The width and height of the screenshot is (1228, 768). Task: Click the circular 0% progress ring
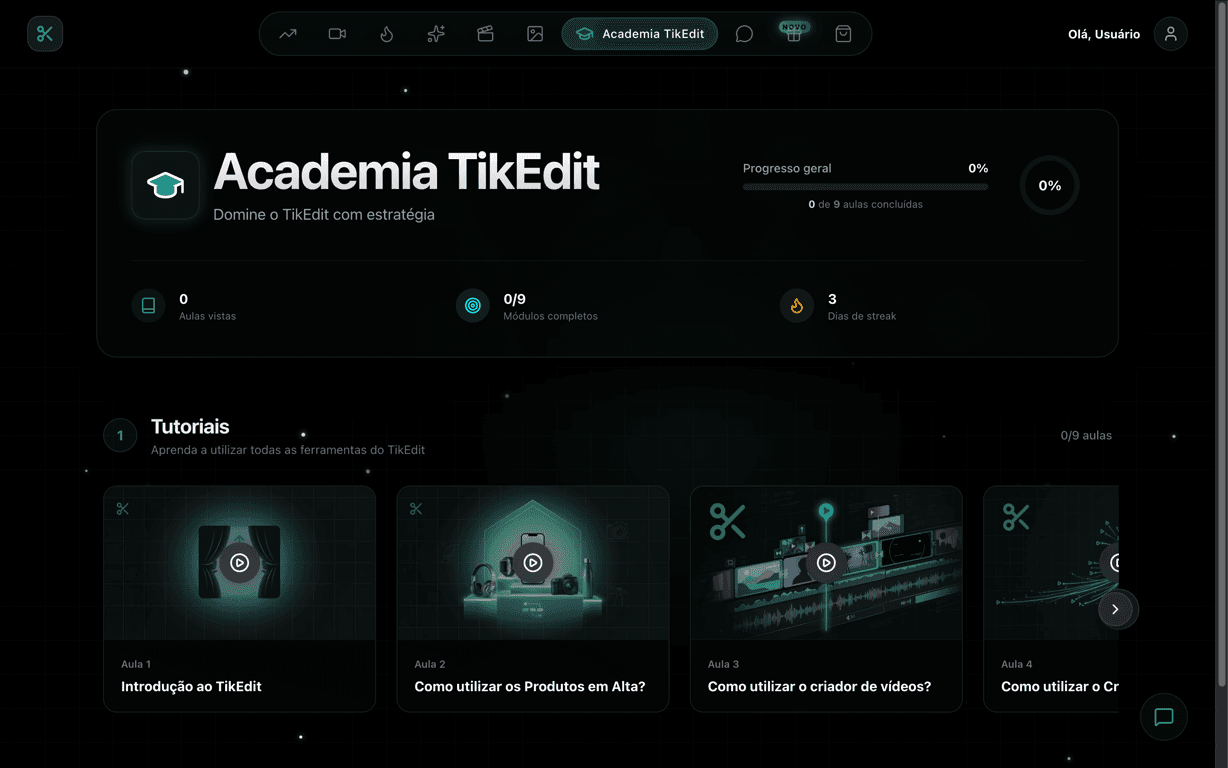pos(1050,186)
